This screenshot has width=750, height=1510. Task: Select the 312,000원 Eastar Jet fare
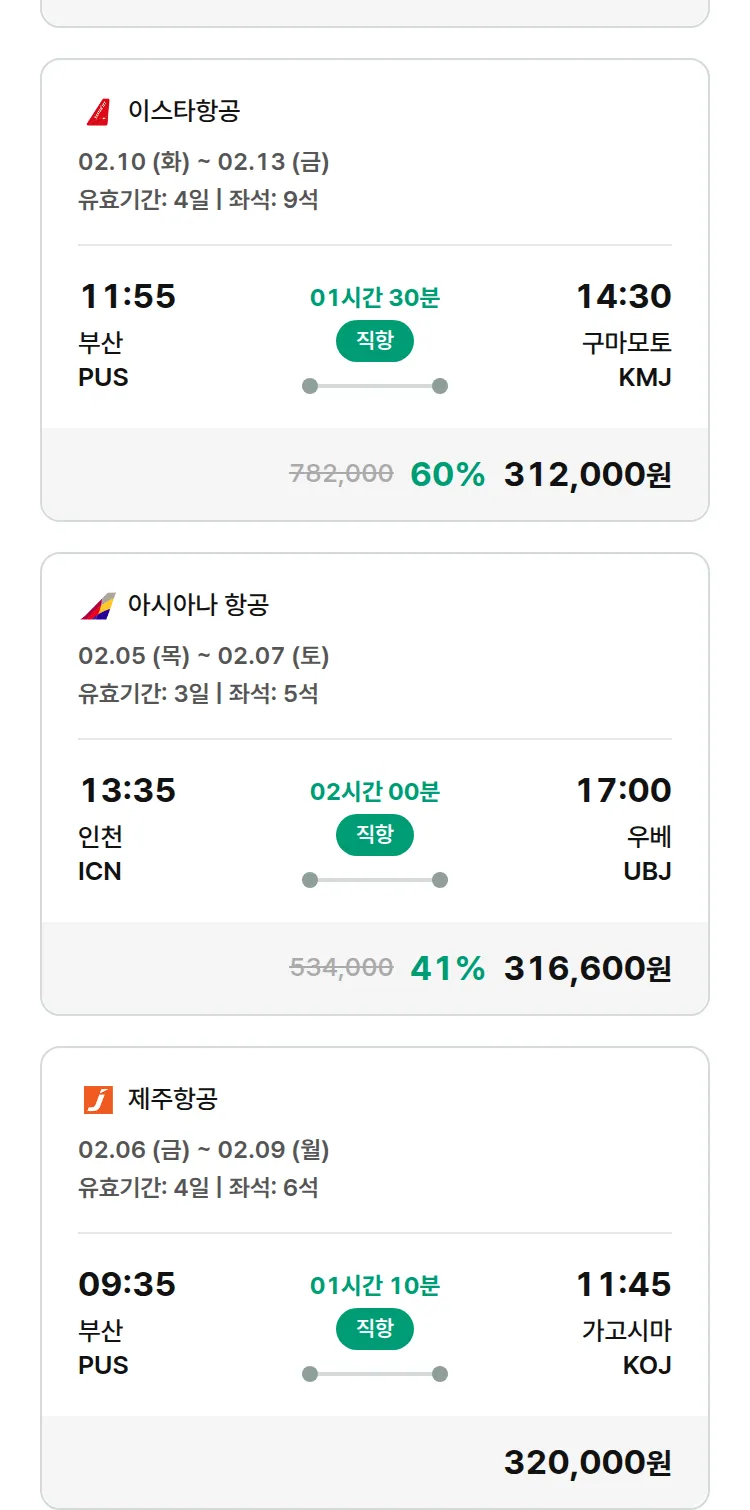pos(587,474)
